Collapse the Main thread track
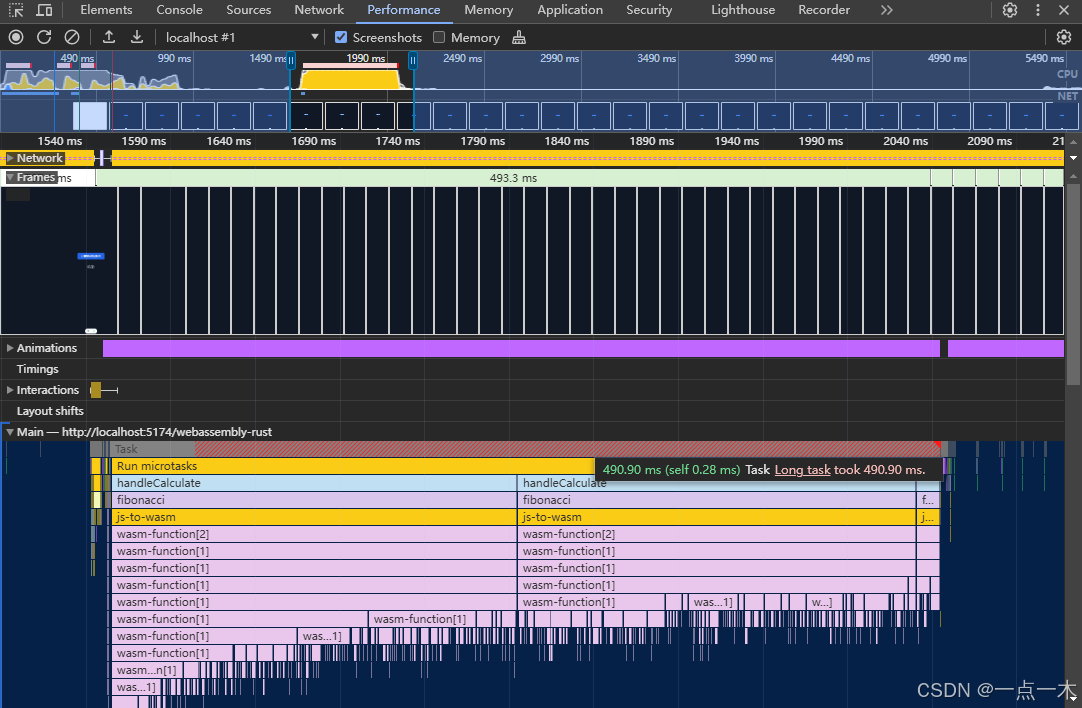Screen dimensions: 1082x708 (10, 432)
